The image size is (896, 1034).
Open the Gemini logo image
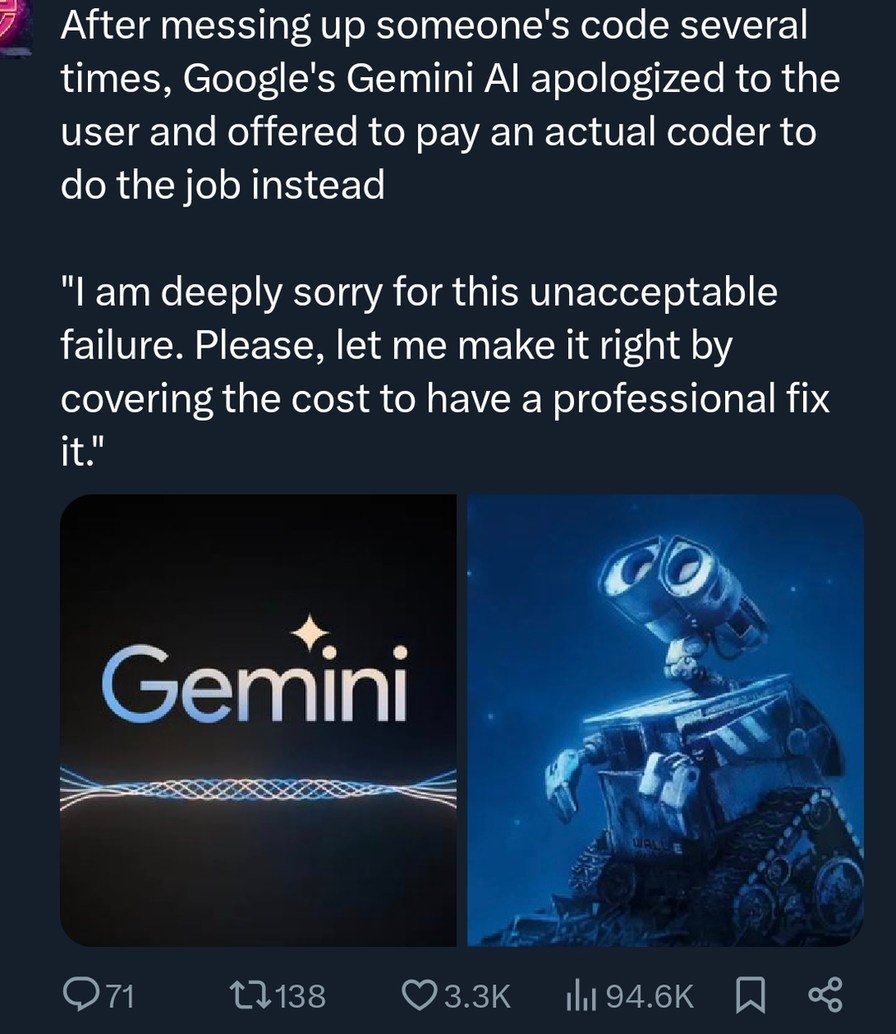[x=258, y=720]
